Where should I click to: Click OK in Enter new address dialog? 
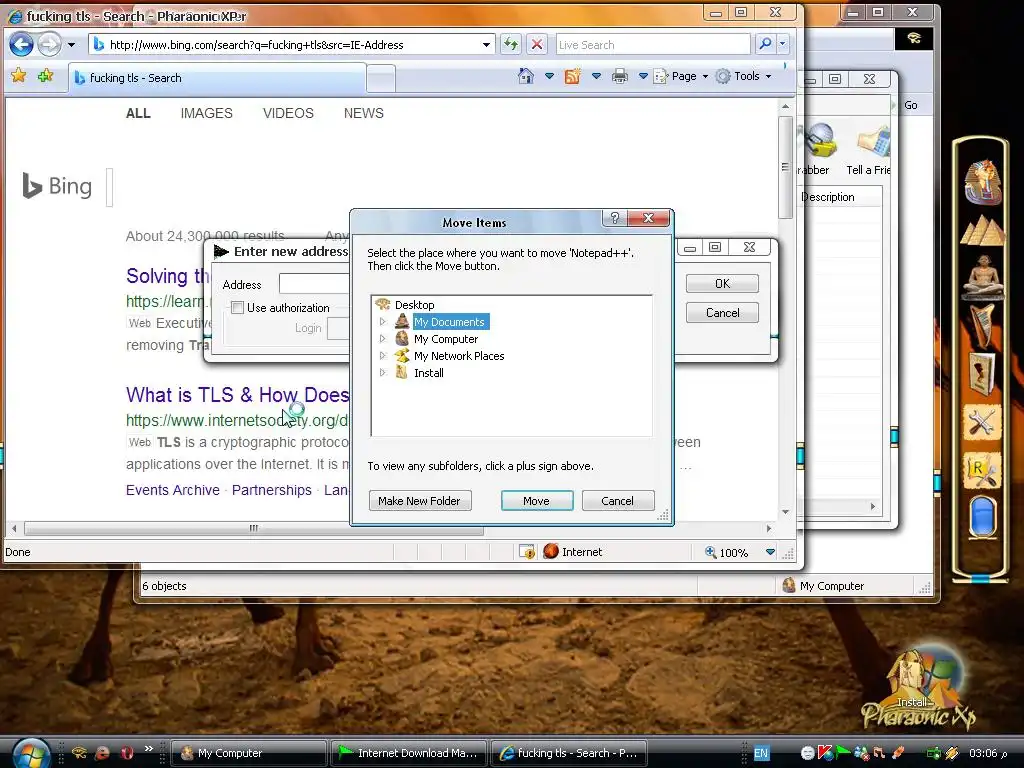[x=722, y=283]
